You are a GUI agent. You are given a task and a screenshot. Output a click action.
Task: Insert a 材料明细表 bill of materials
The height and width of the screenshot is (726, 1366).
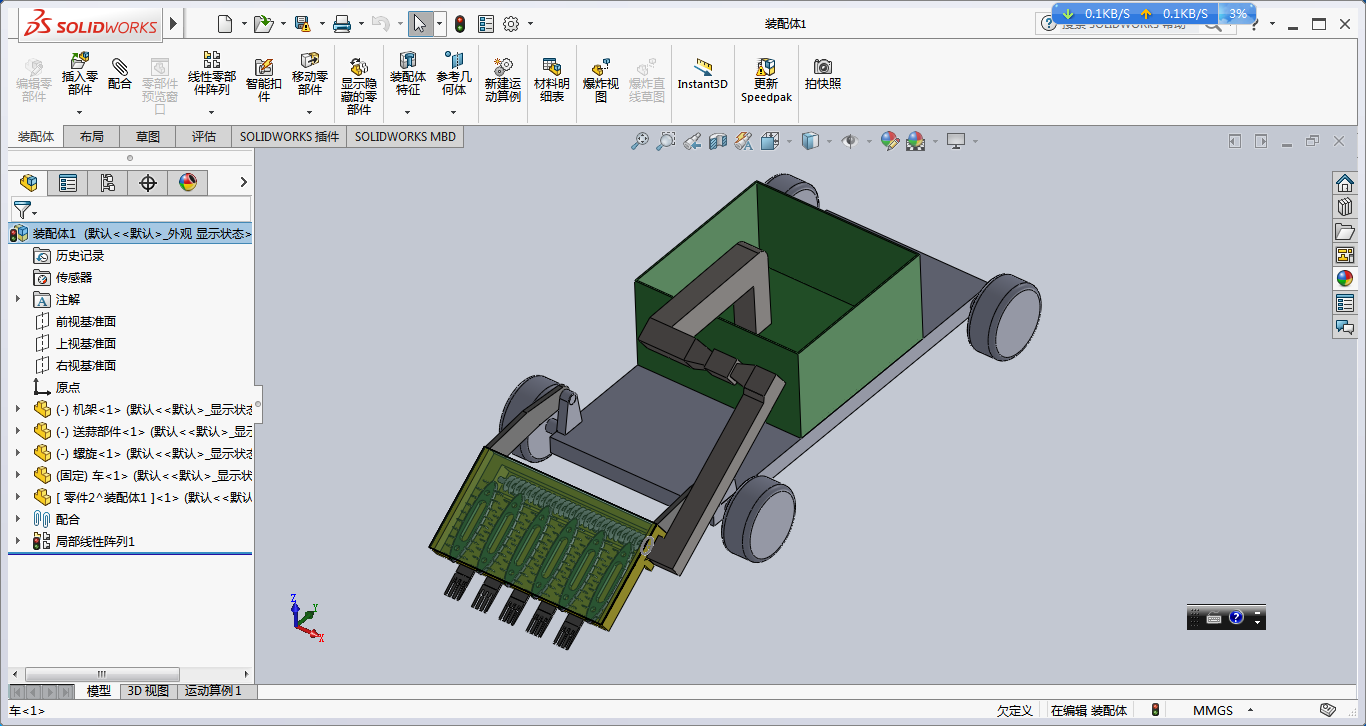coord(552,80)
